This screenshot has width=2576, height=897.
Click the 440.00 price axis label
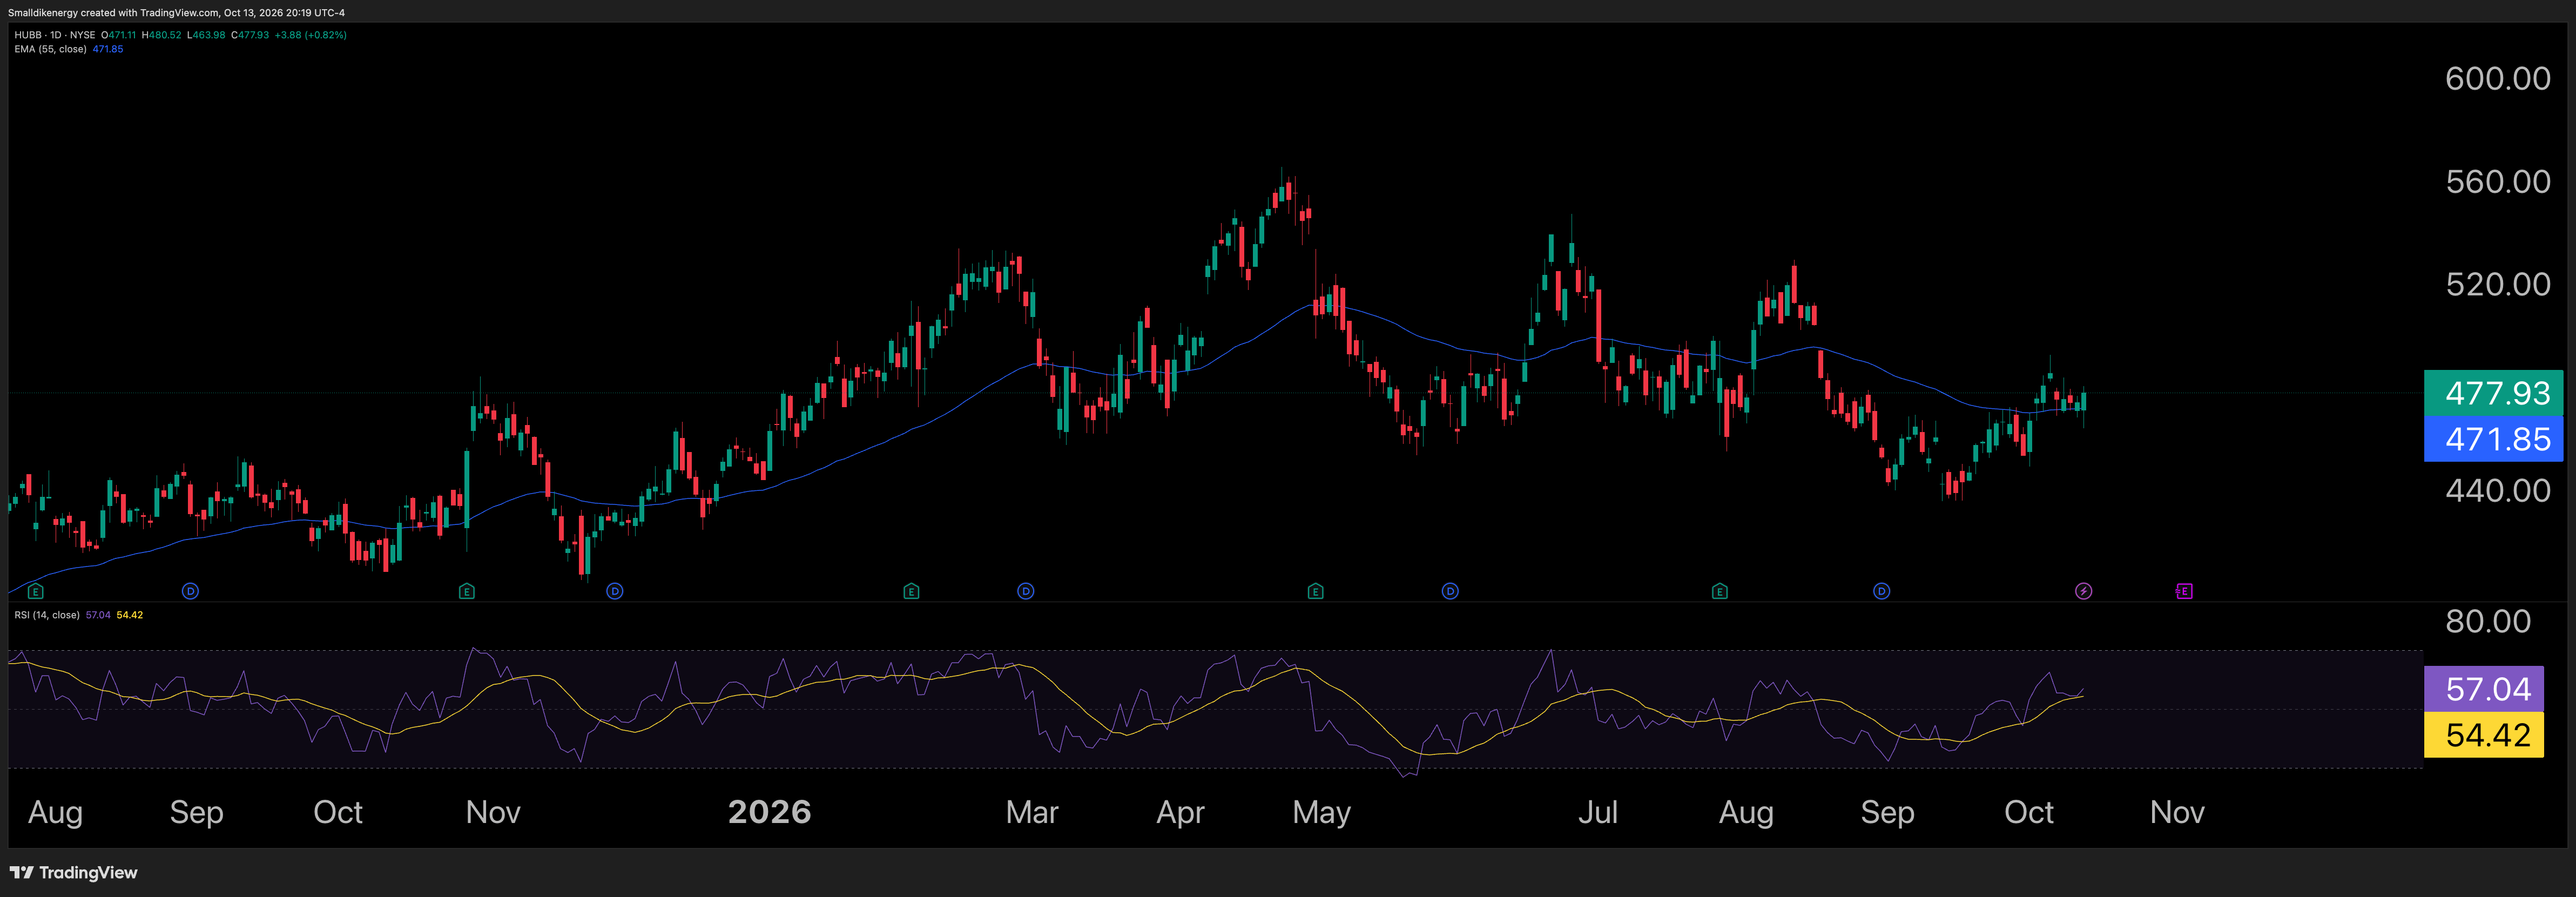2497,490
